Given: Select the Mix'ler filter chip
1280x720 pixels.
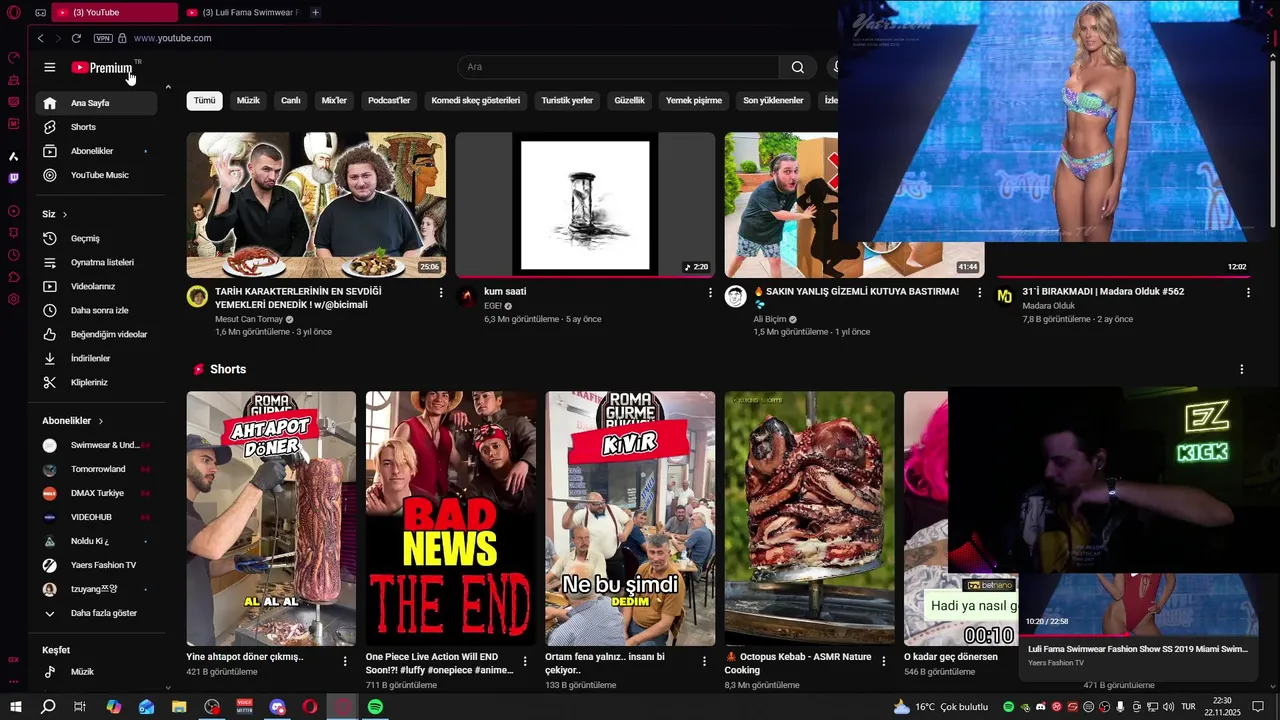Looking at the screenshot, I should (334, 100).
